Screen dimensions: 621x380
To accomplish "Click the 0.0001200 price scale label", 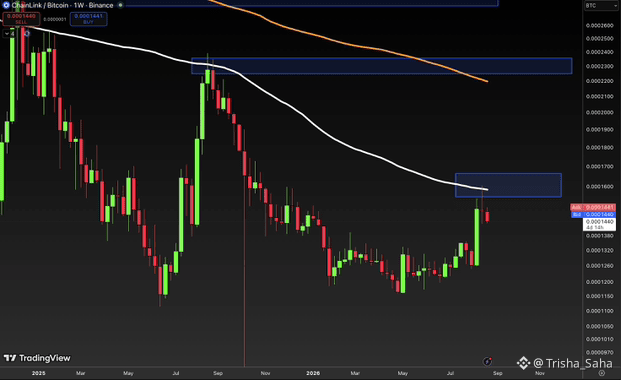I will click(x=599, y=282).
